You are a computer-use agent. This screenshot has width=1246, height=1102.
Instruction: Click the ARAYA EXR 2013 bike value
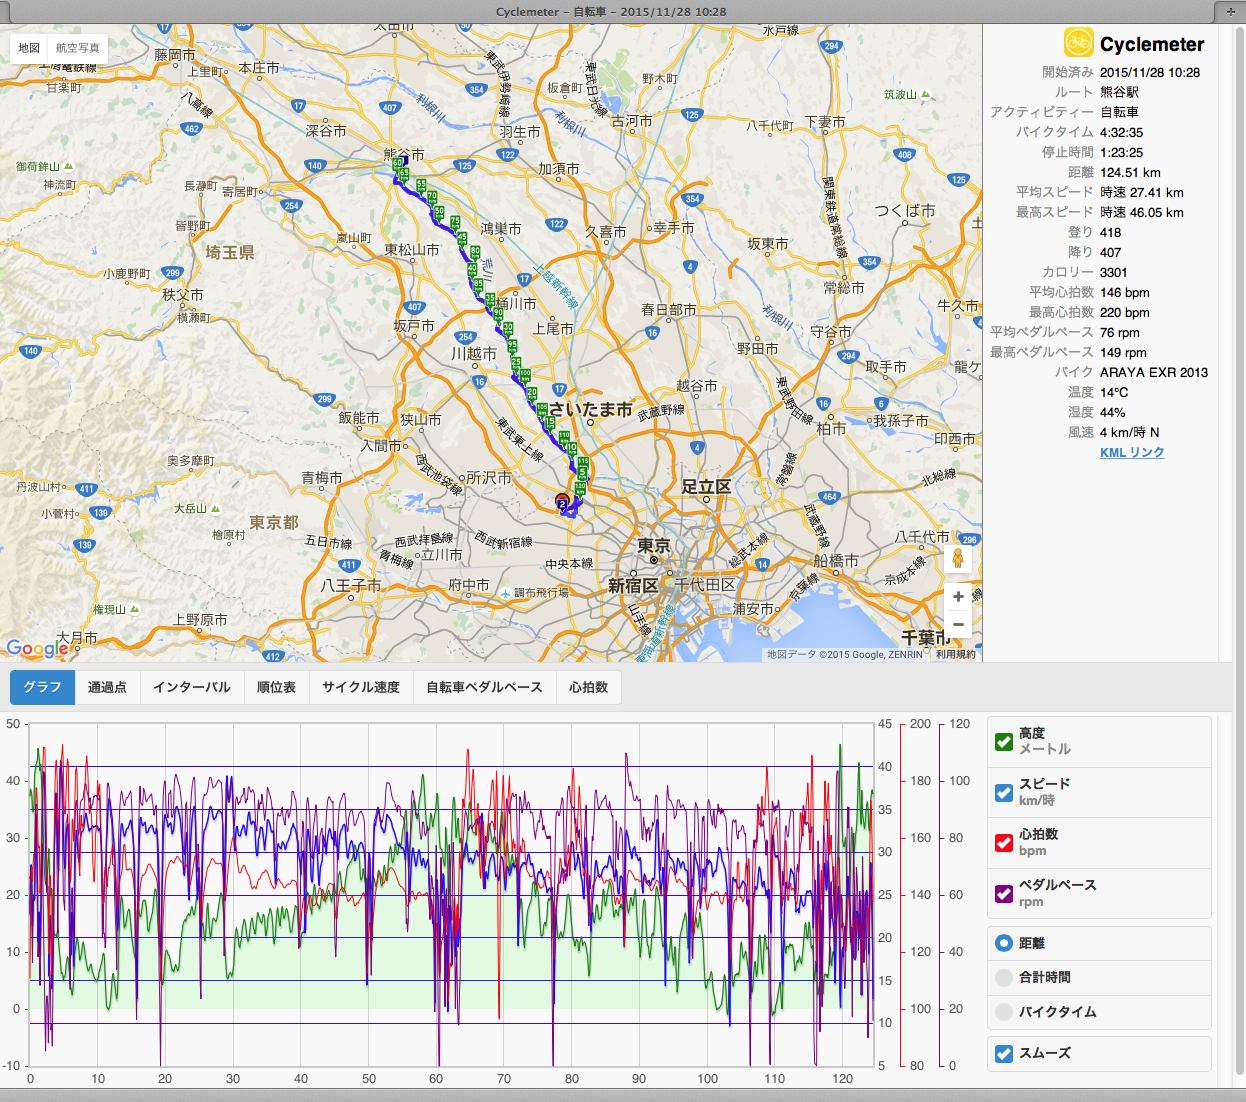coord(1154,372)
